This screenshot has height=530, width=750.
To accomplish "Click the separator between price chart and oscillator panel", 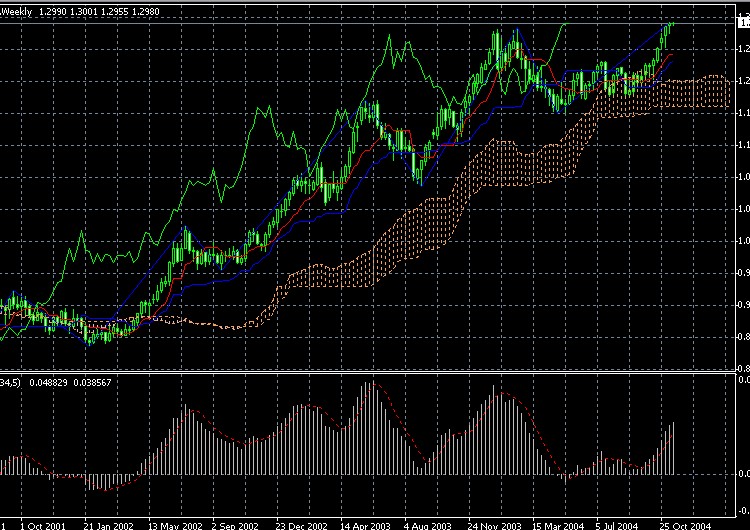I will (x=370, y=372).
